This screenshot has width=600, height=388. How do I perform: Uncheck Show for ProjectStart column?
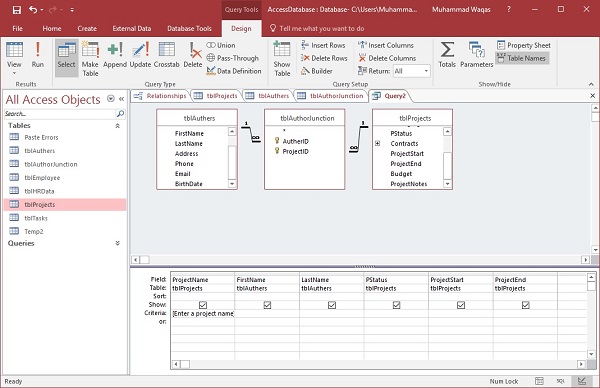click(x=461, y=305)
